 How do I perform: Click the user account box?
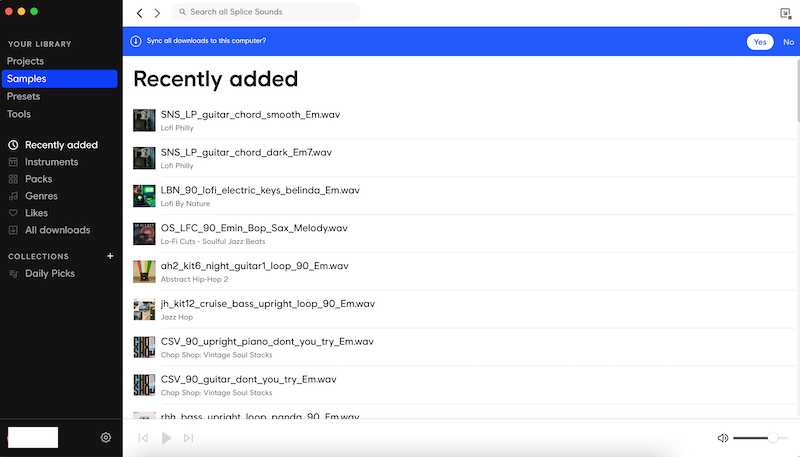(x=33, y=438)
